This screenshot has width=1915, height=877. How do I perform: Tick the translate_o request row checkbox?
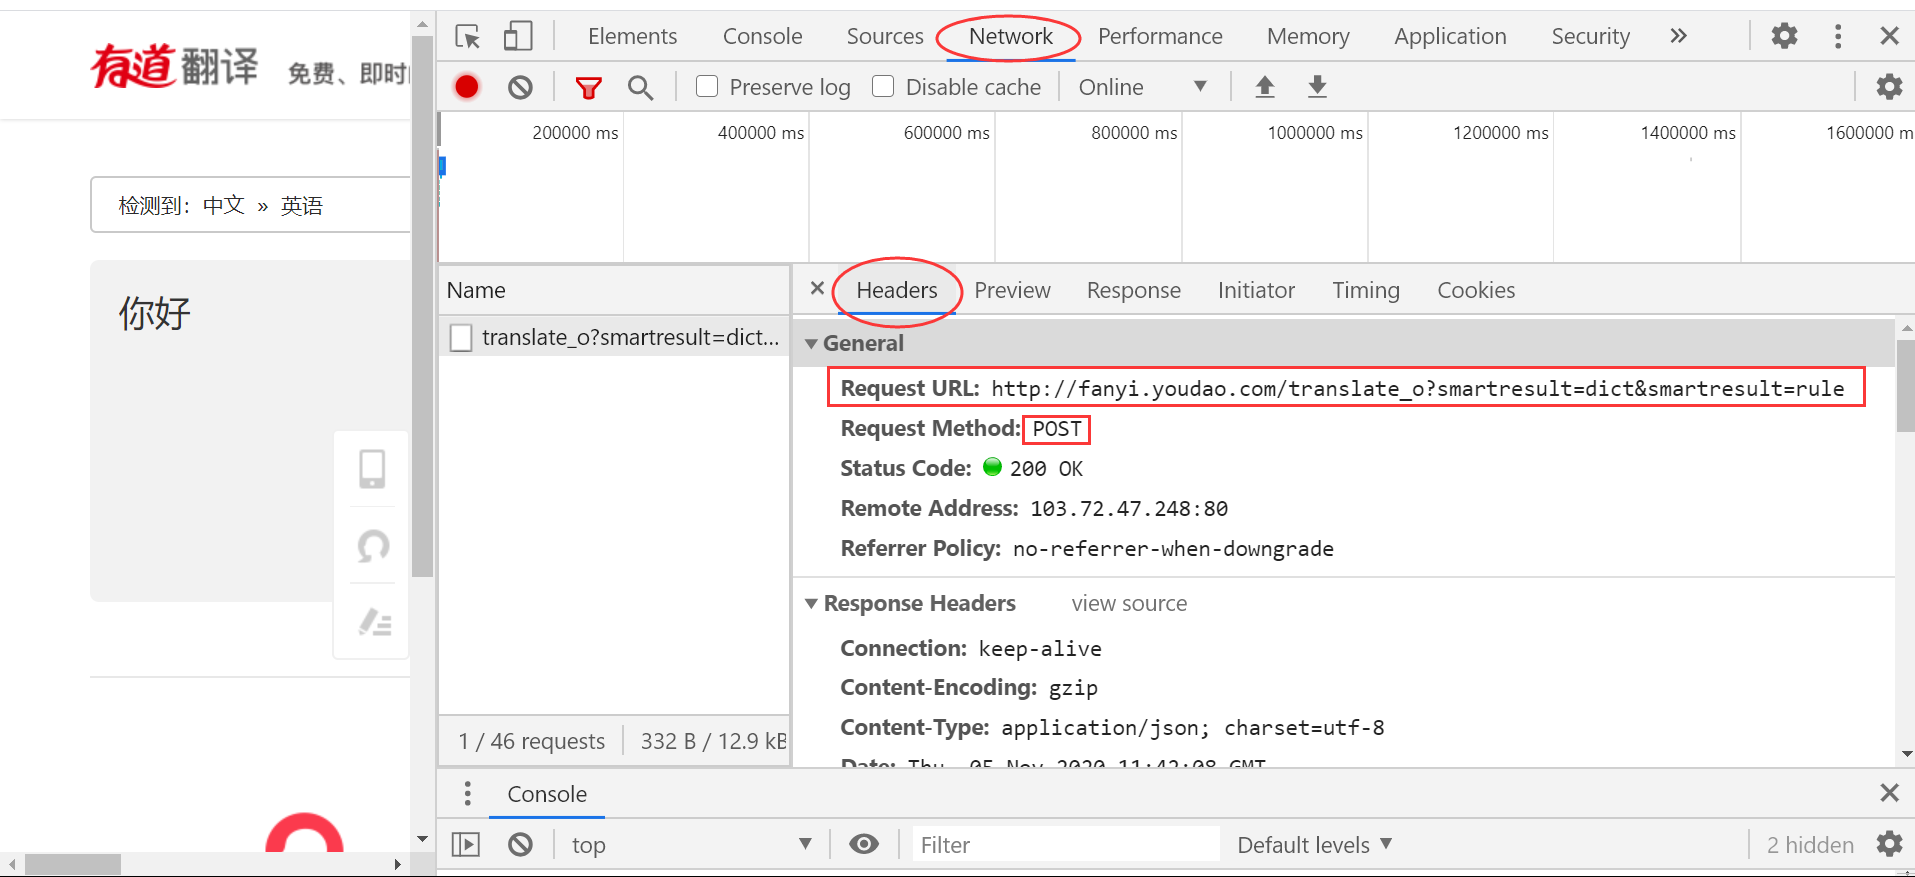click(x=461, y=338)
